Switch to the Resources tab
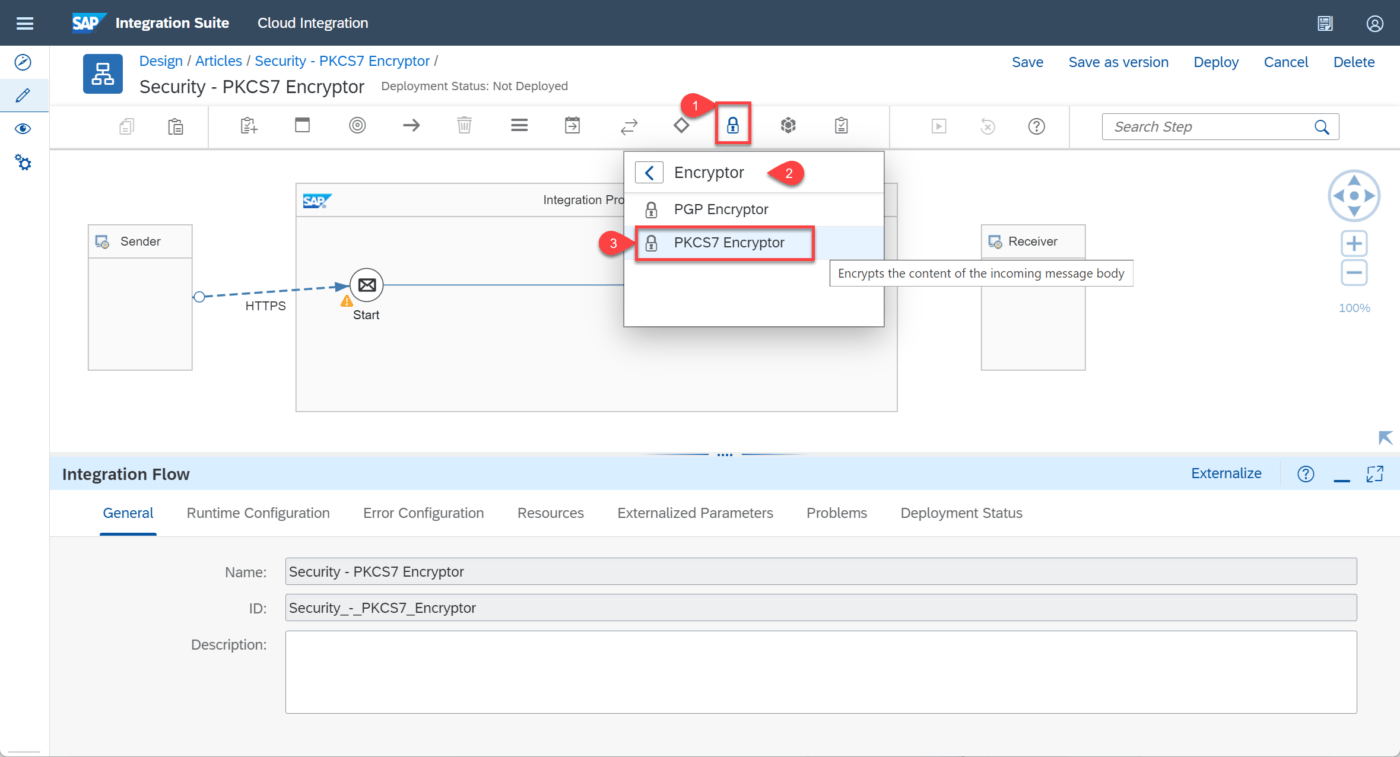 (x=550, y=513)
